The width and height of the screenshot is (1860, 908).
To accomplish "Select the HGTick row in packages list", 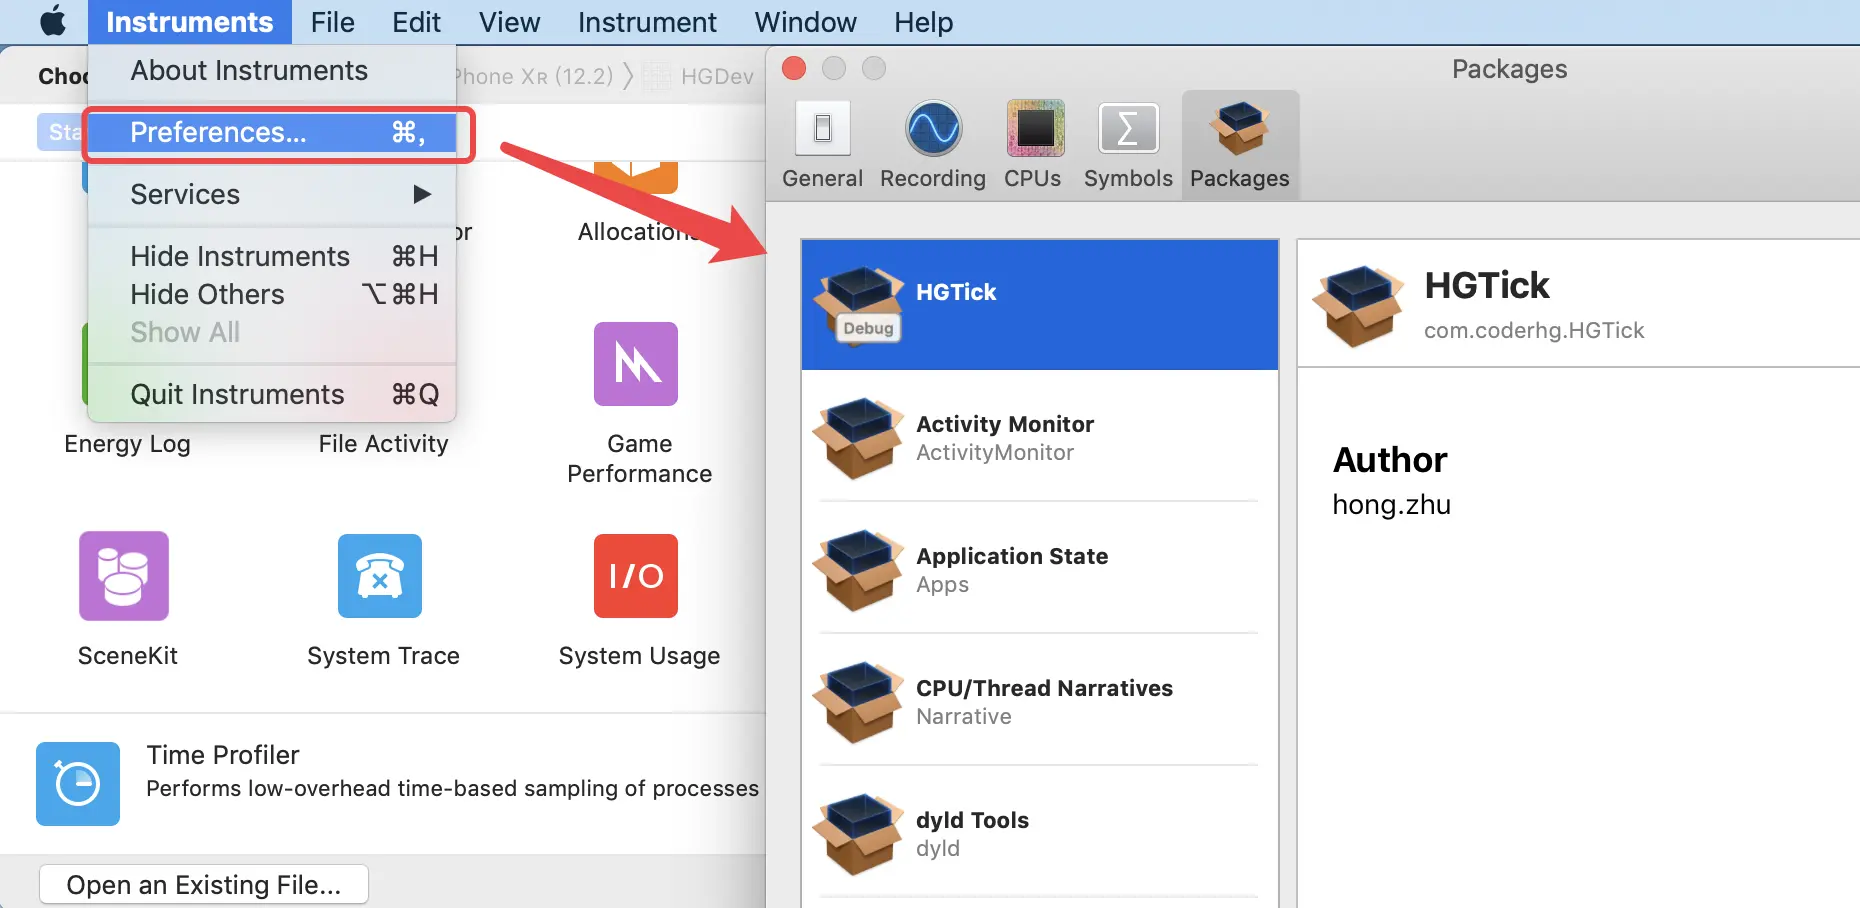I will point(1040,305).
